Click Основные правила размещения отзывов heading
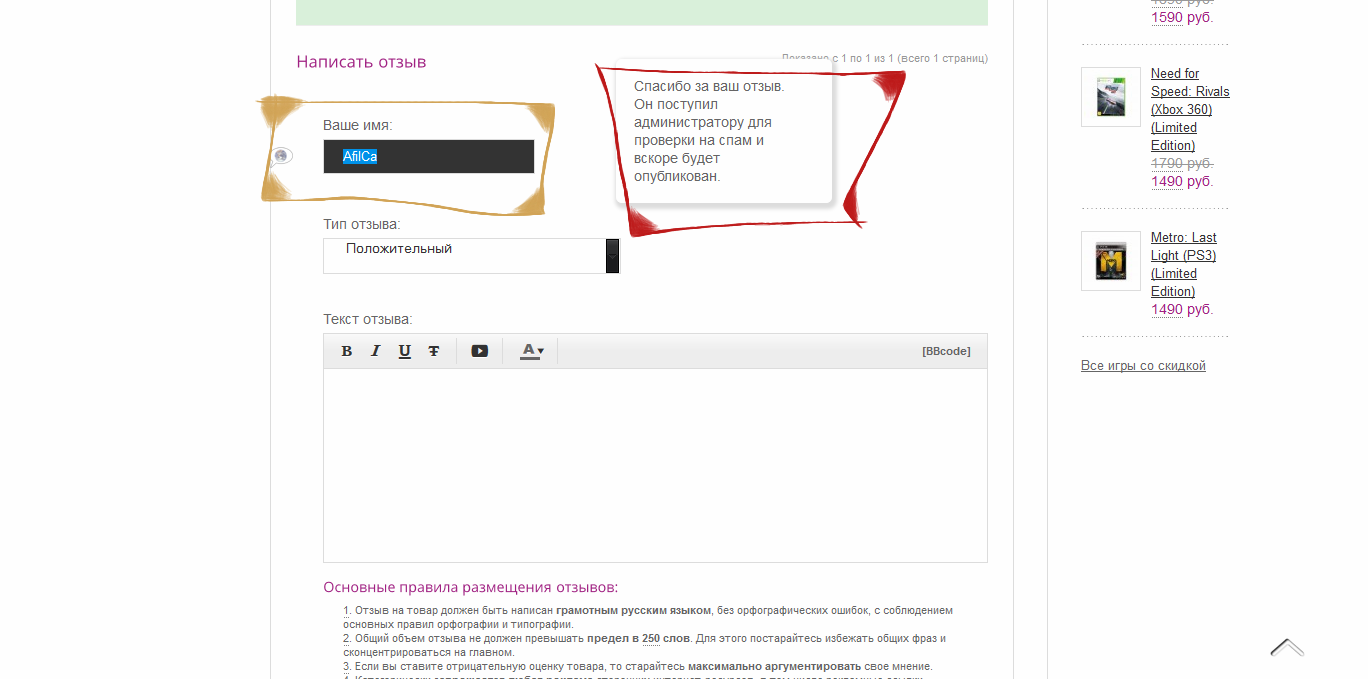 471,587
